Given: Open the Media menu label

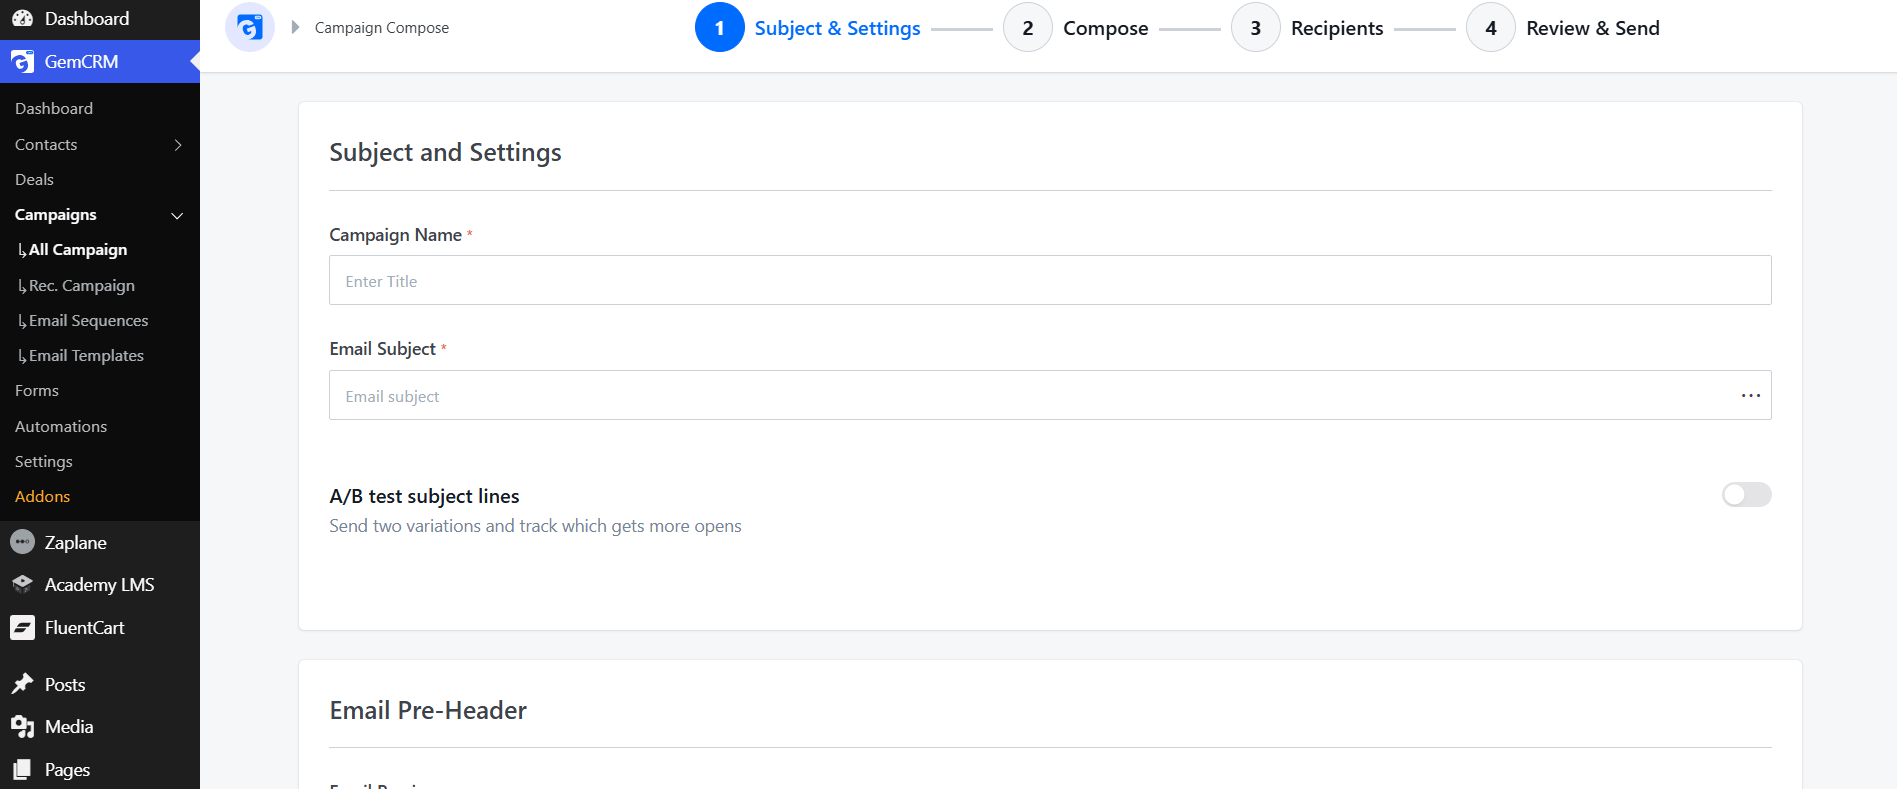Looking at the screenshot, I should pos(69,727).
